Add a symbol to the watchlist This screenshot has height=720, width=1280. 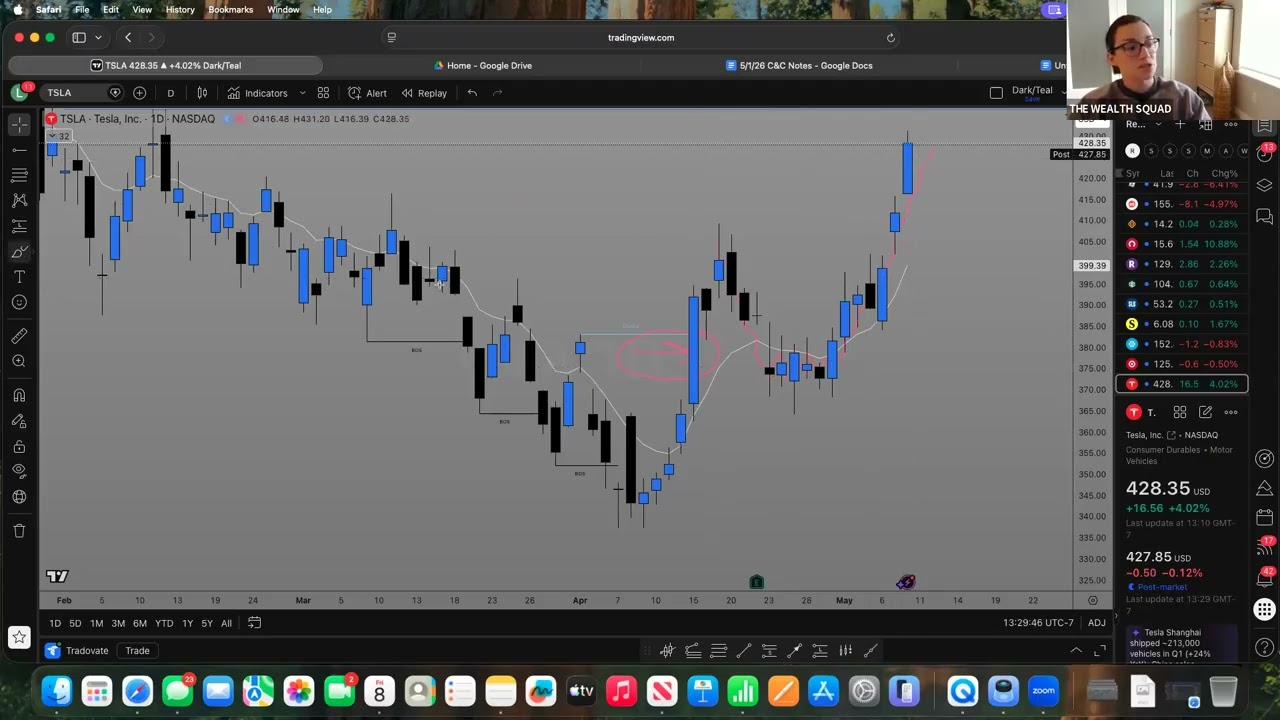point(1180,125)
